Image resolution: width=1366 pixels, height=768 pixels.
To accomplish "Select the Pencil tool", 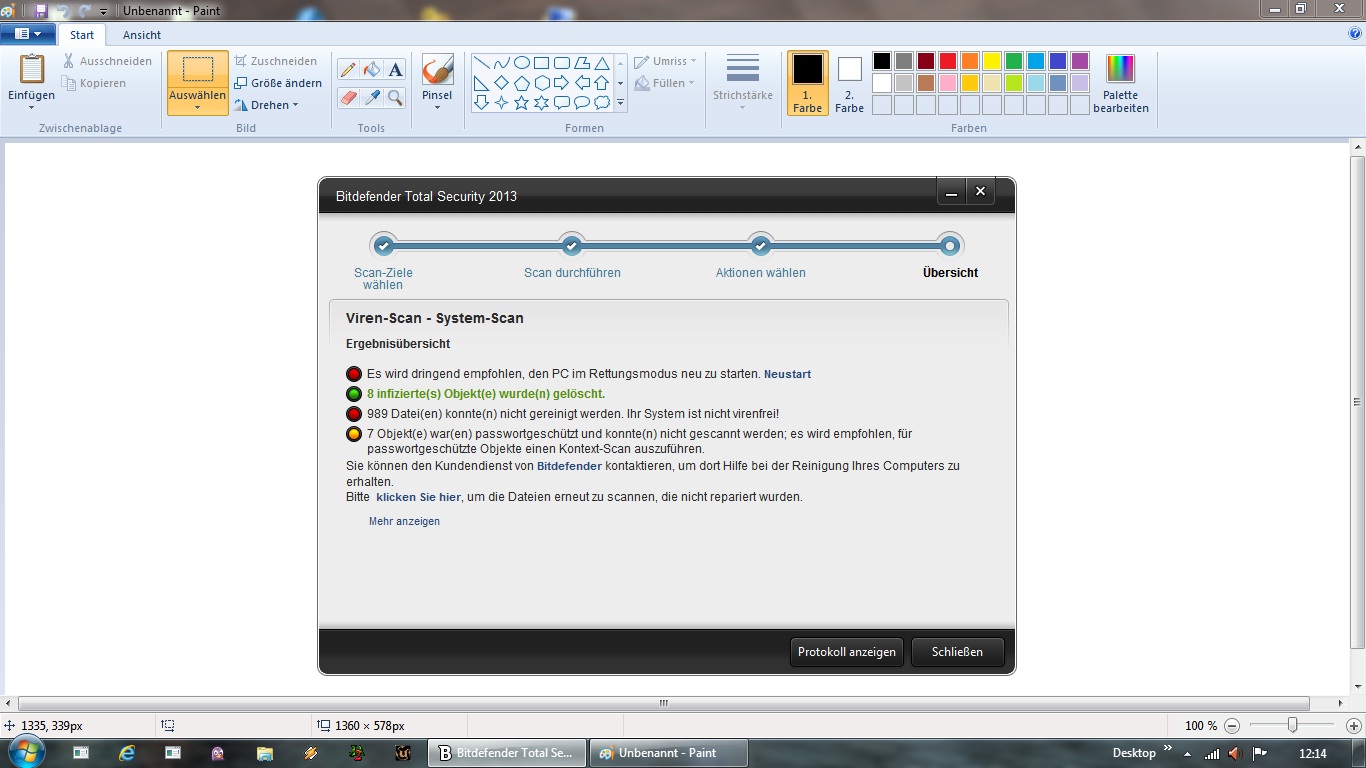I will pyautogui.click(x=348, y=70).
